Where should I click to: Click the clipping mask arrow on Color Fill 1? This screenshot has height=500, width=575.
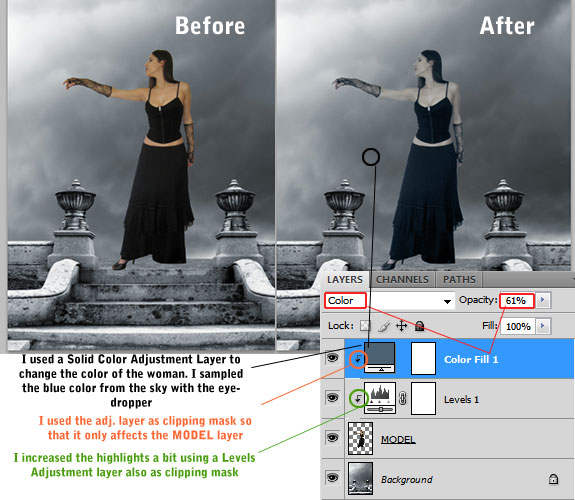(x=358, y=360)
